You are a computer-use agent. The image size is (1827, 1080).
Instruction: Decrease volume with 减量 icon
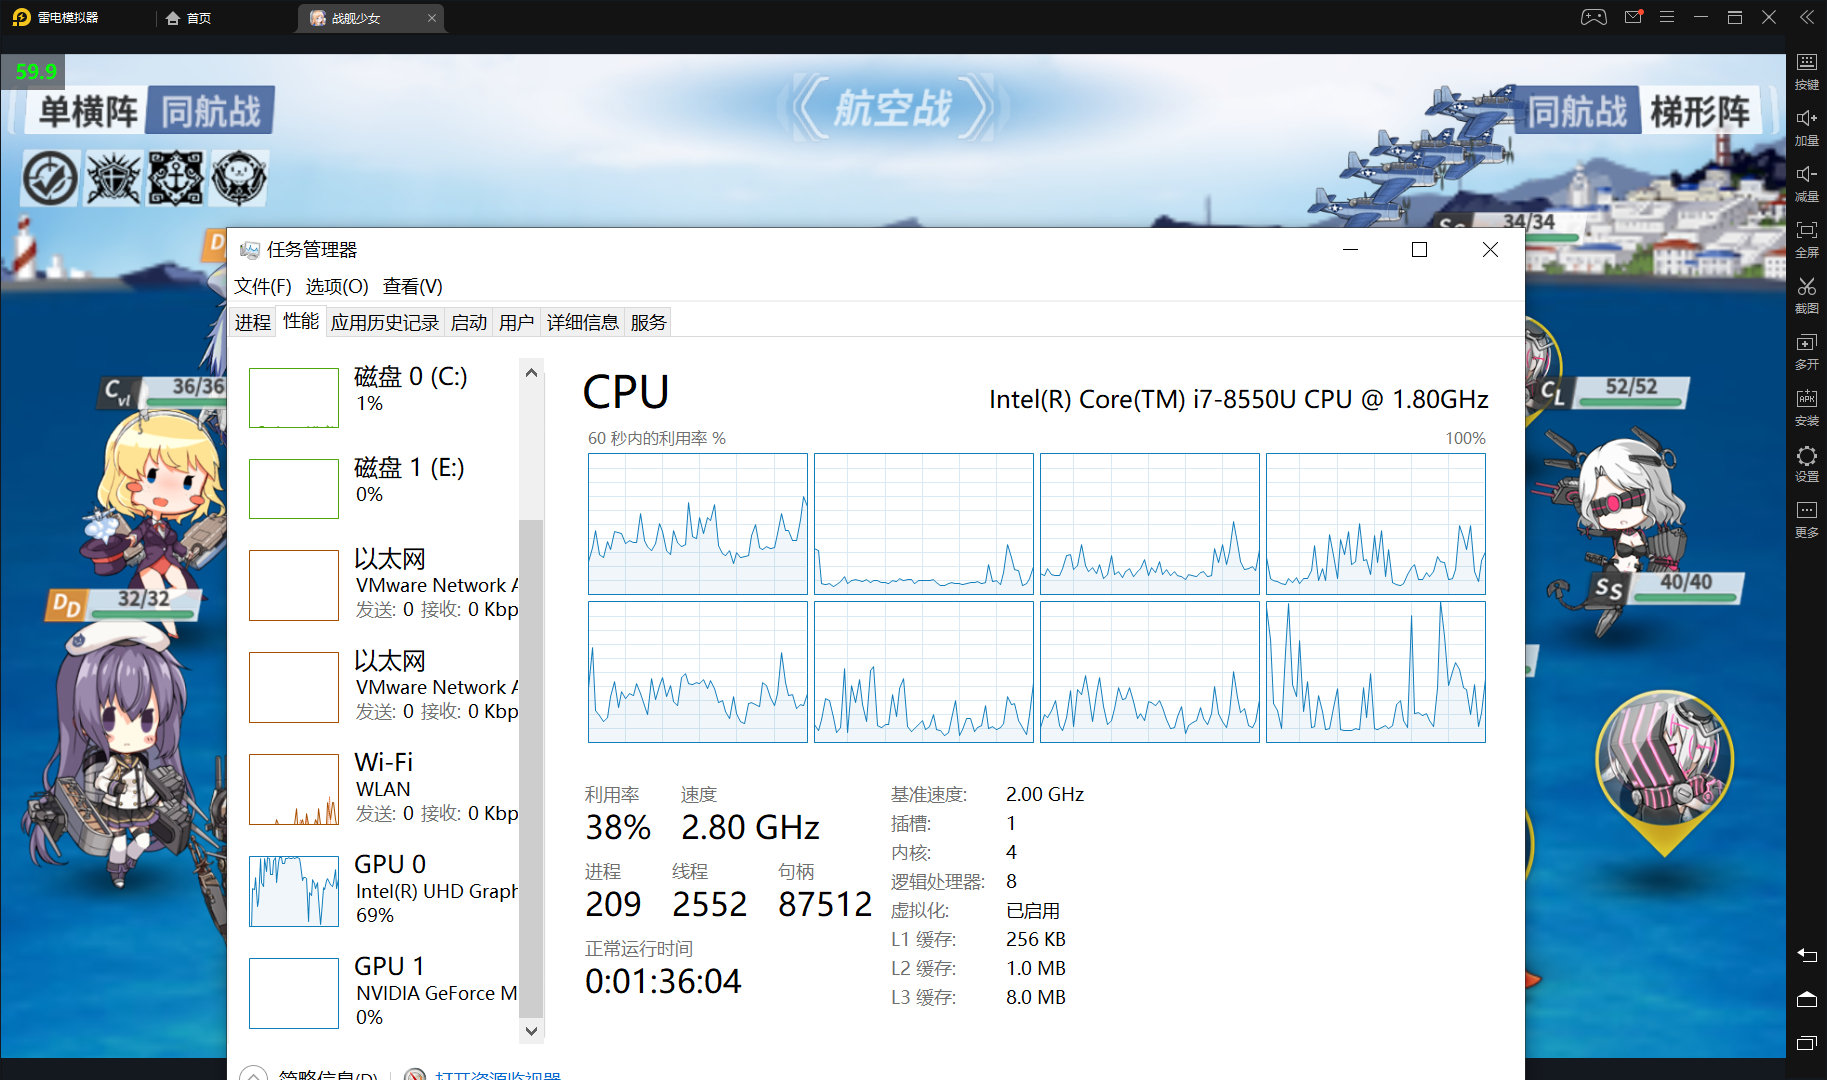click(x=1806, y=183)
